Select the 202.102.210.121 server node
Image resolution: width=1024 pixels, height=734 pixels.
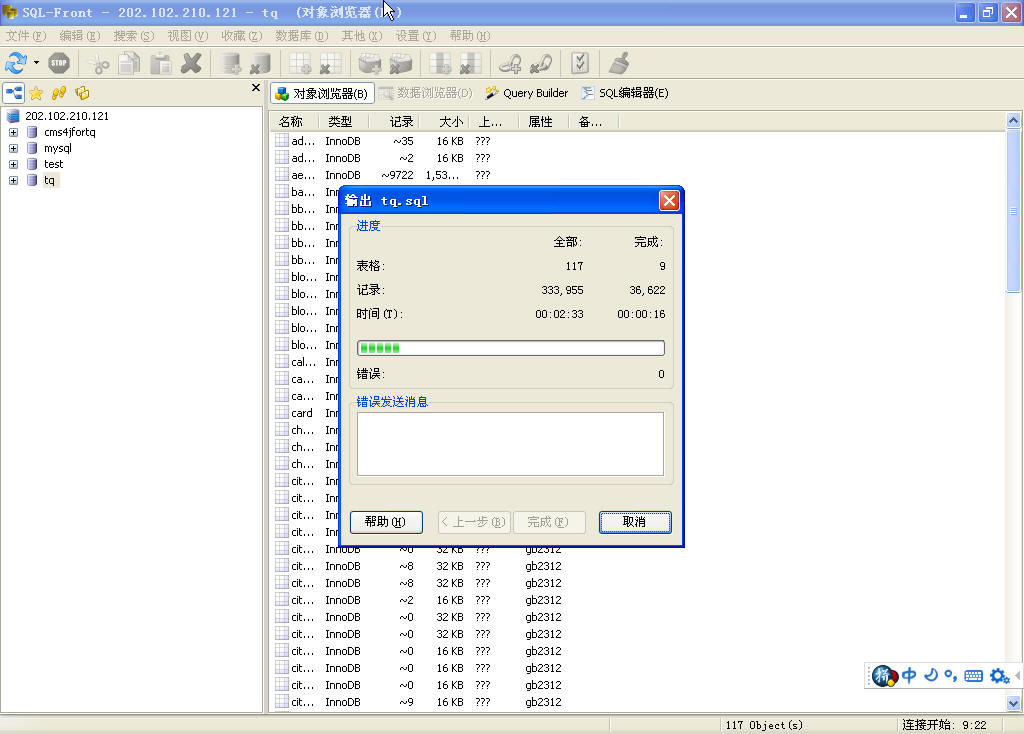[x=67, y=116]
